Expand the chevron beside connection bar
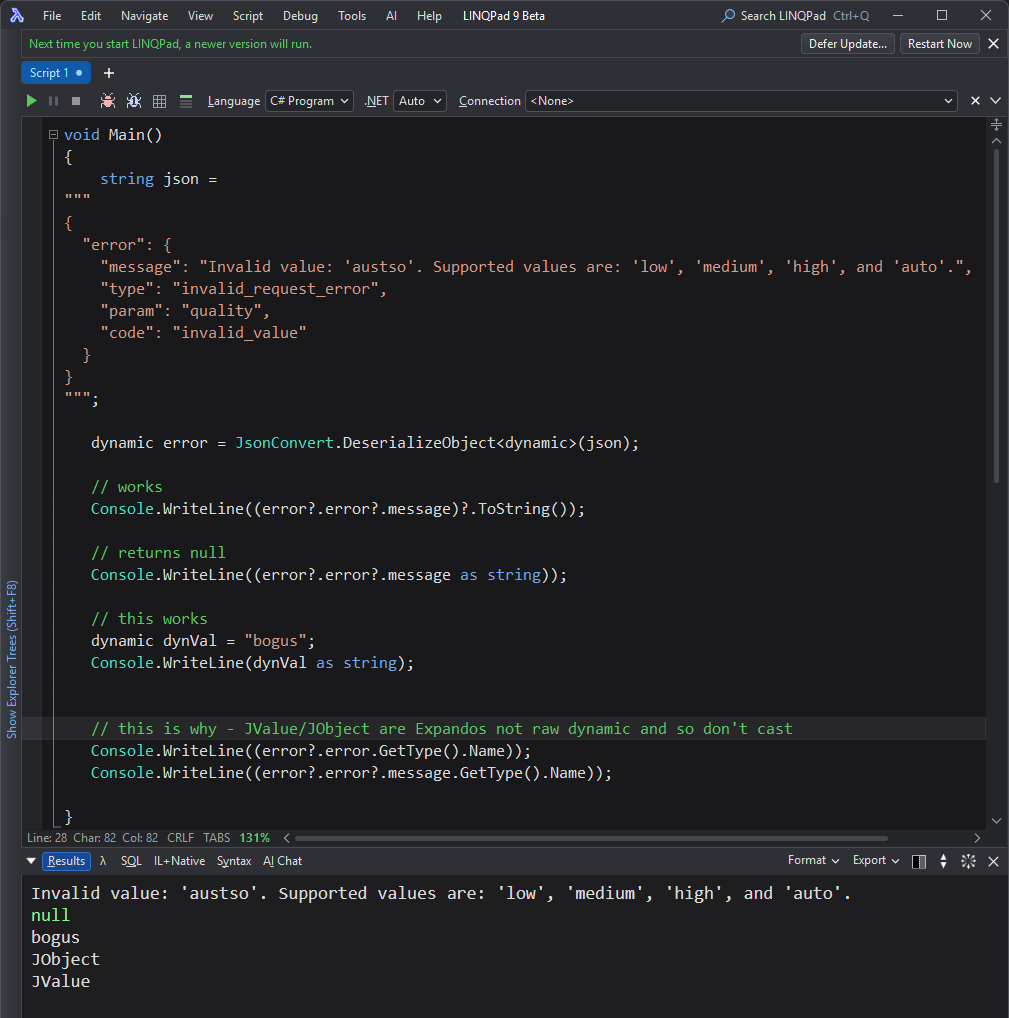The height and width of the screenshot is (1018, 1009). tap(995, 101)
